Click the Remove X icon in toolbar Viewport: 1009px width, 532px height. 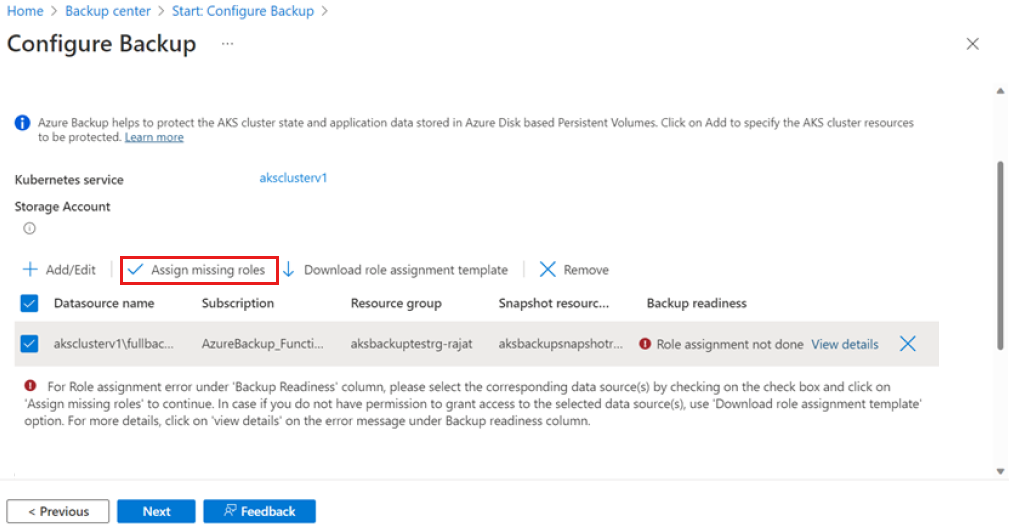click(x=547, y=270)
